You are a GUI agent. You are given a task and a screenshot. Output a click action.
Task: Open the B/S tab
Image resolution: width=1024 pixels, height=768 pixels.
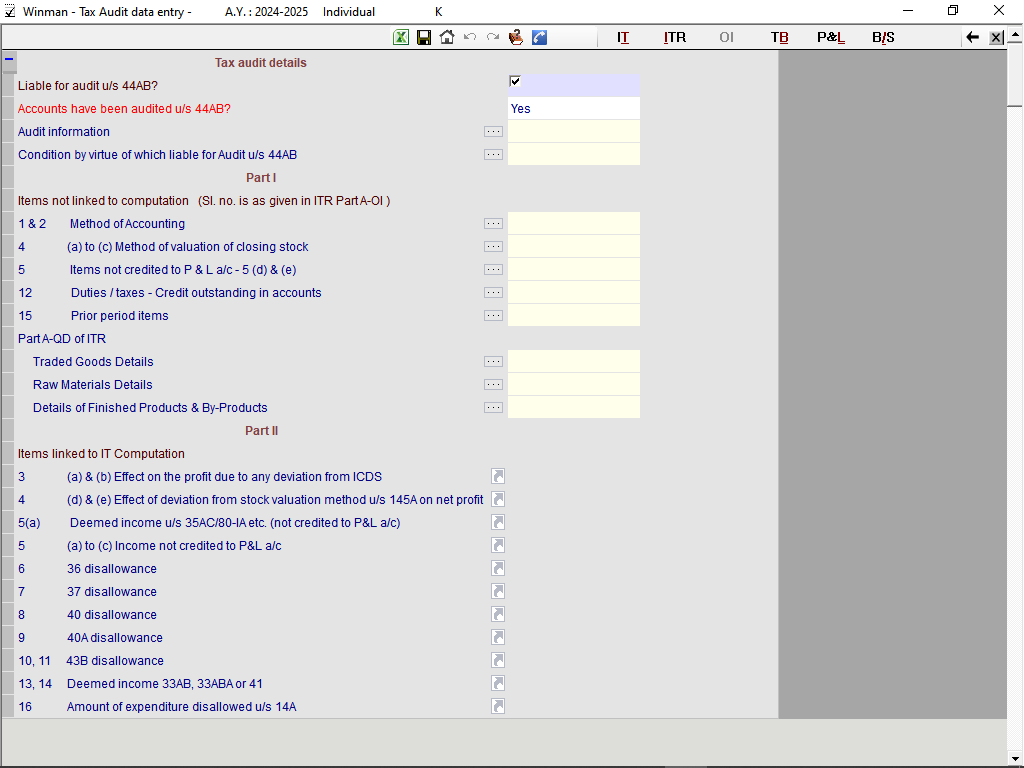tap(883, 37)
